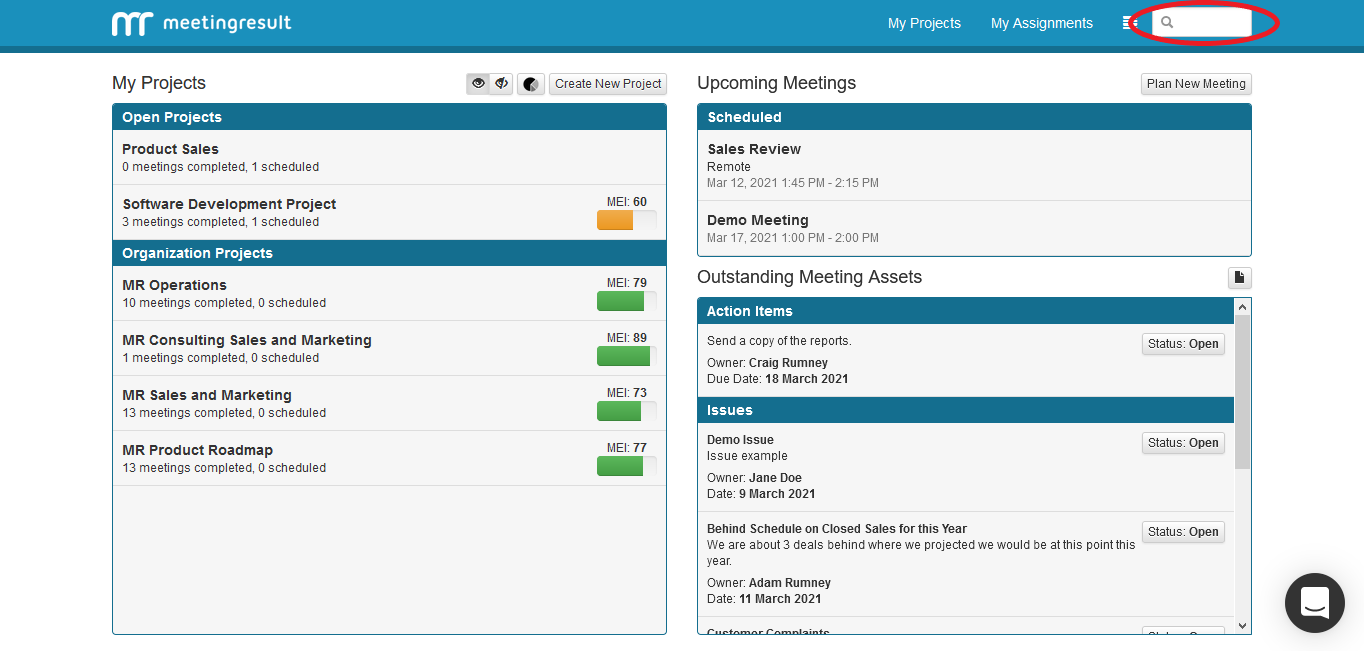Open Status dropdown for Send a copy item

[x=1183, y=344]
